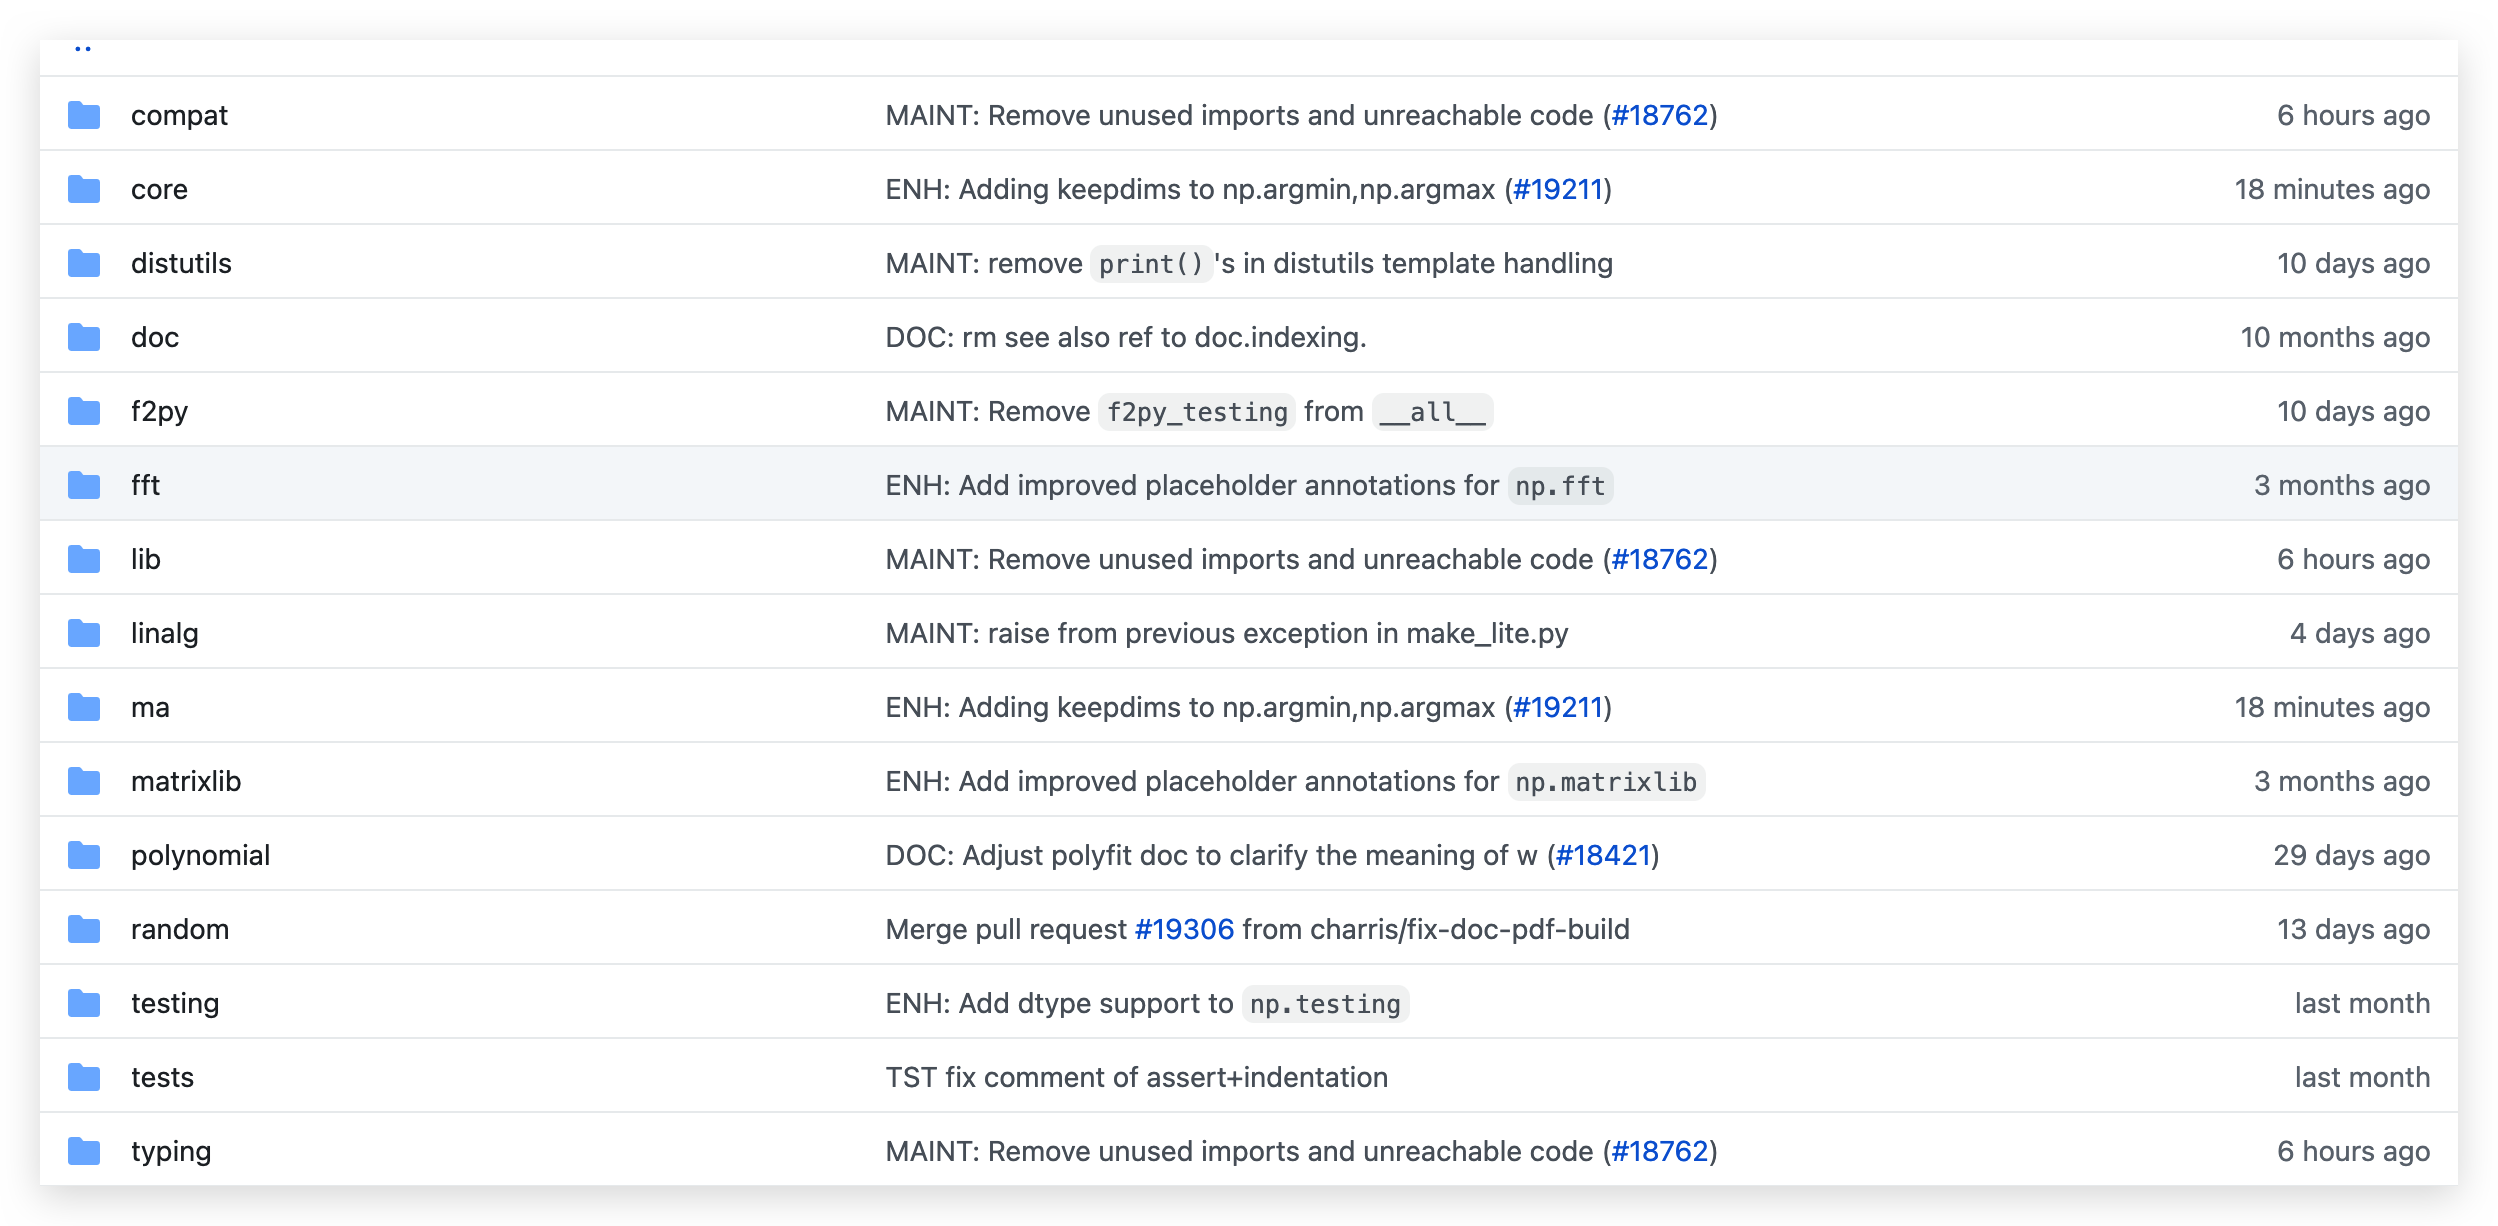Screen dimensions: 2498x1226
Task: Go up to parent directory link
Action: [x=83, y=48]
